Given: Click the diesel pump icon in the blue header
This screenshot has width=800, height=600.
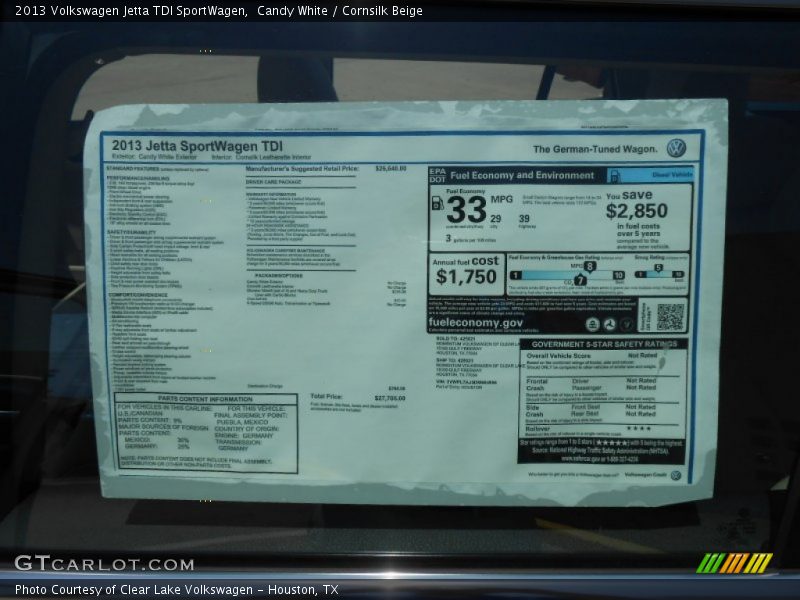Looking at the screenshot, I should click(614, 176).
